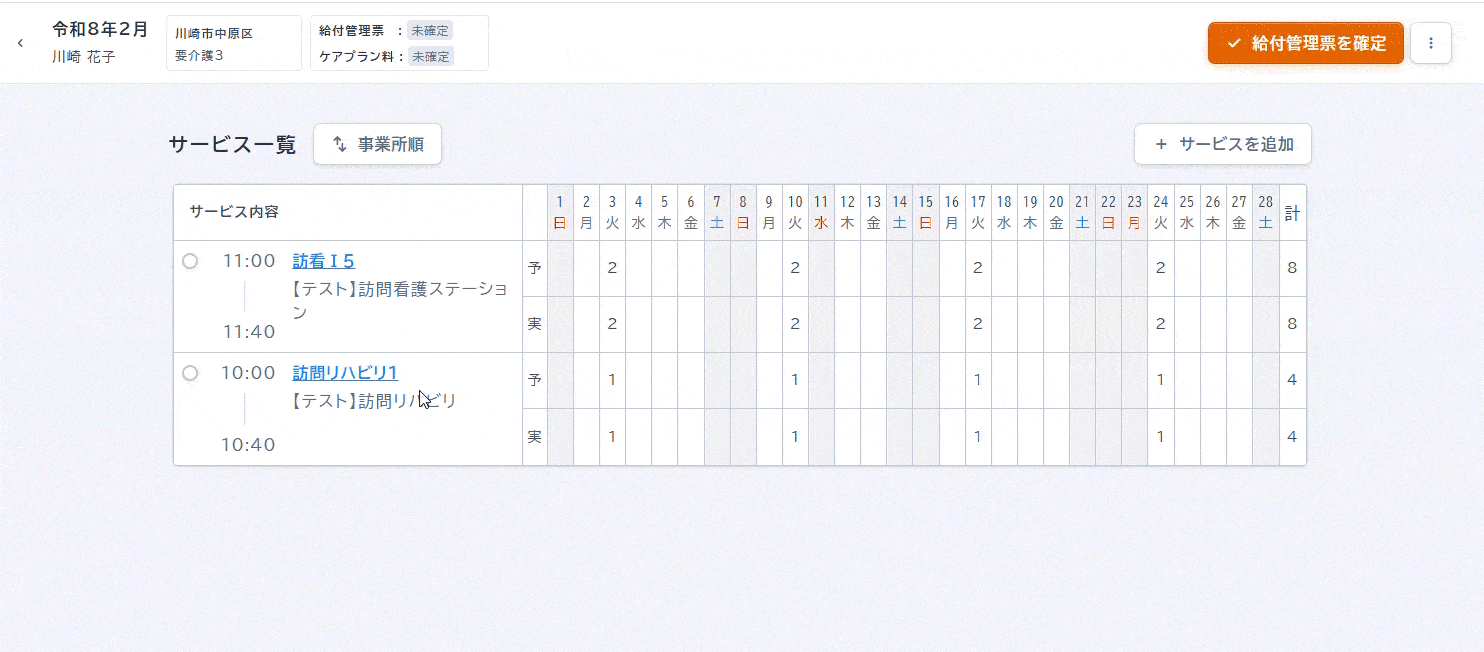Screen dimensions: 1484x652
Task: Click 訪看Ⅰ5 planned cell for day 3
Action: click(x=612, y=268)
